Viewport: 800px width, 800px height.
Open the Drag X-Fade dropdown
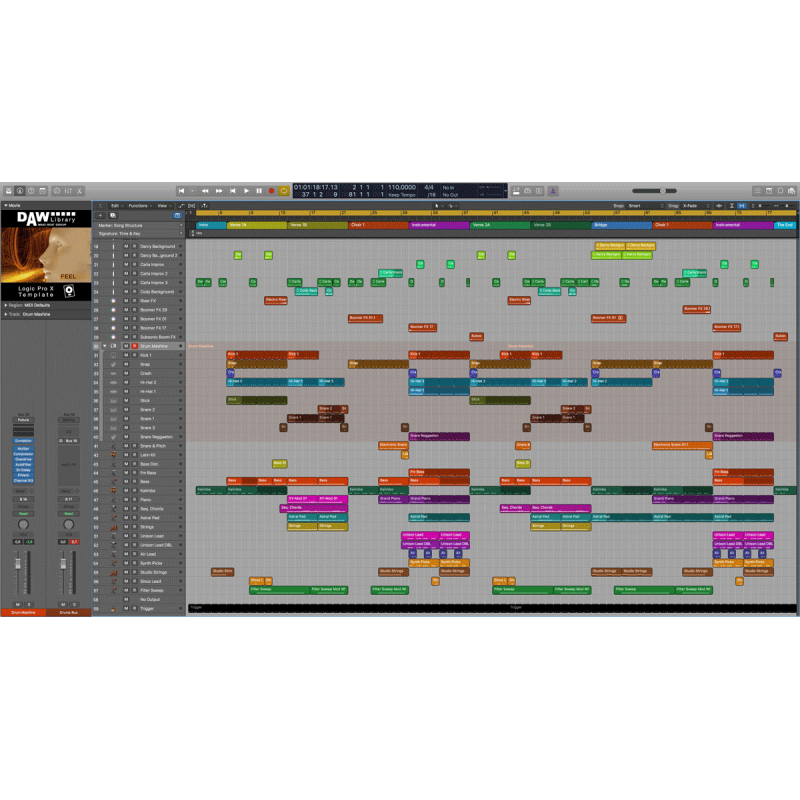click(696, 206)
